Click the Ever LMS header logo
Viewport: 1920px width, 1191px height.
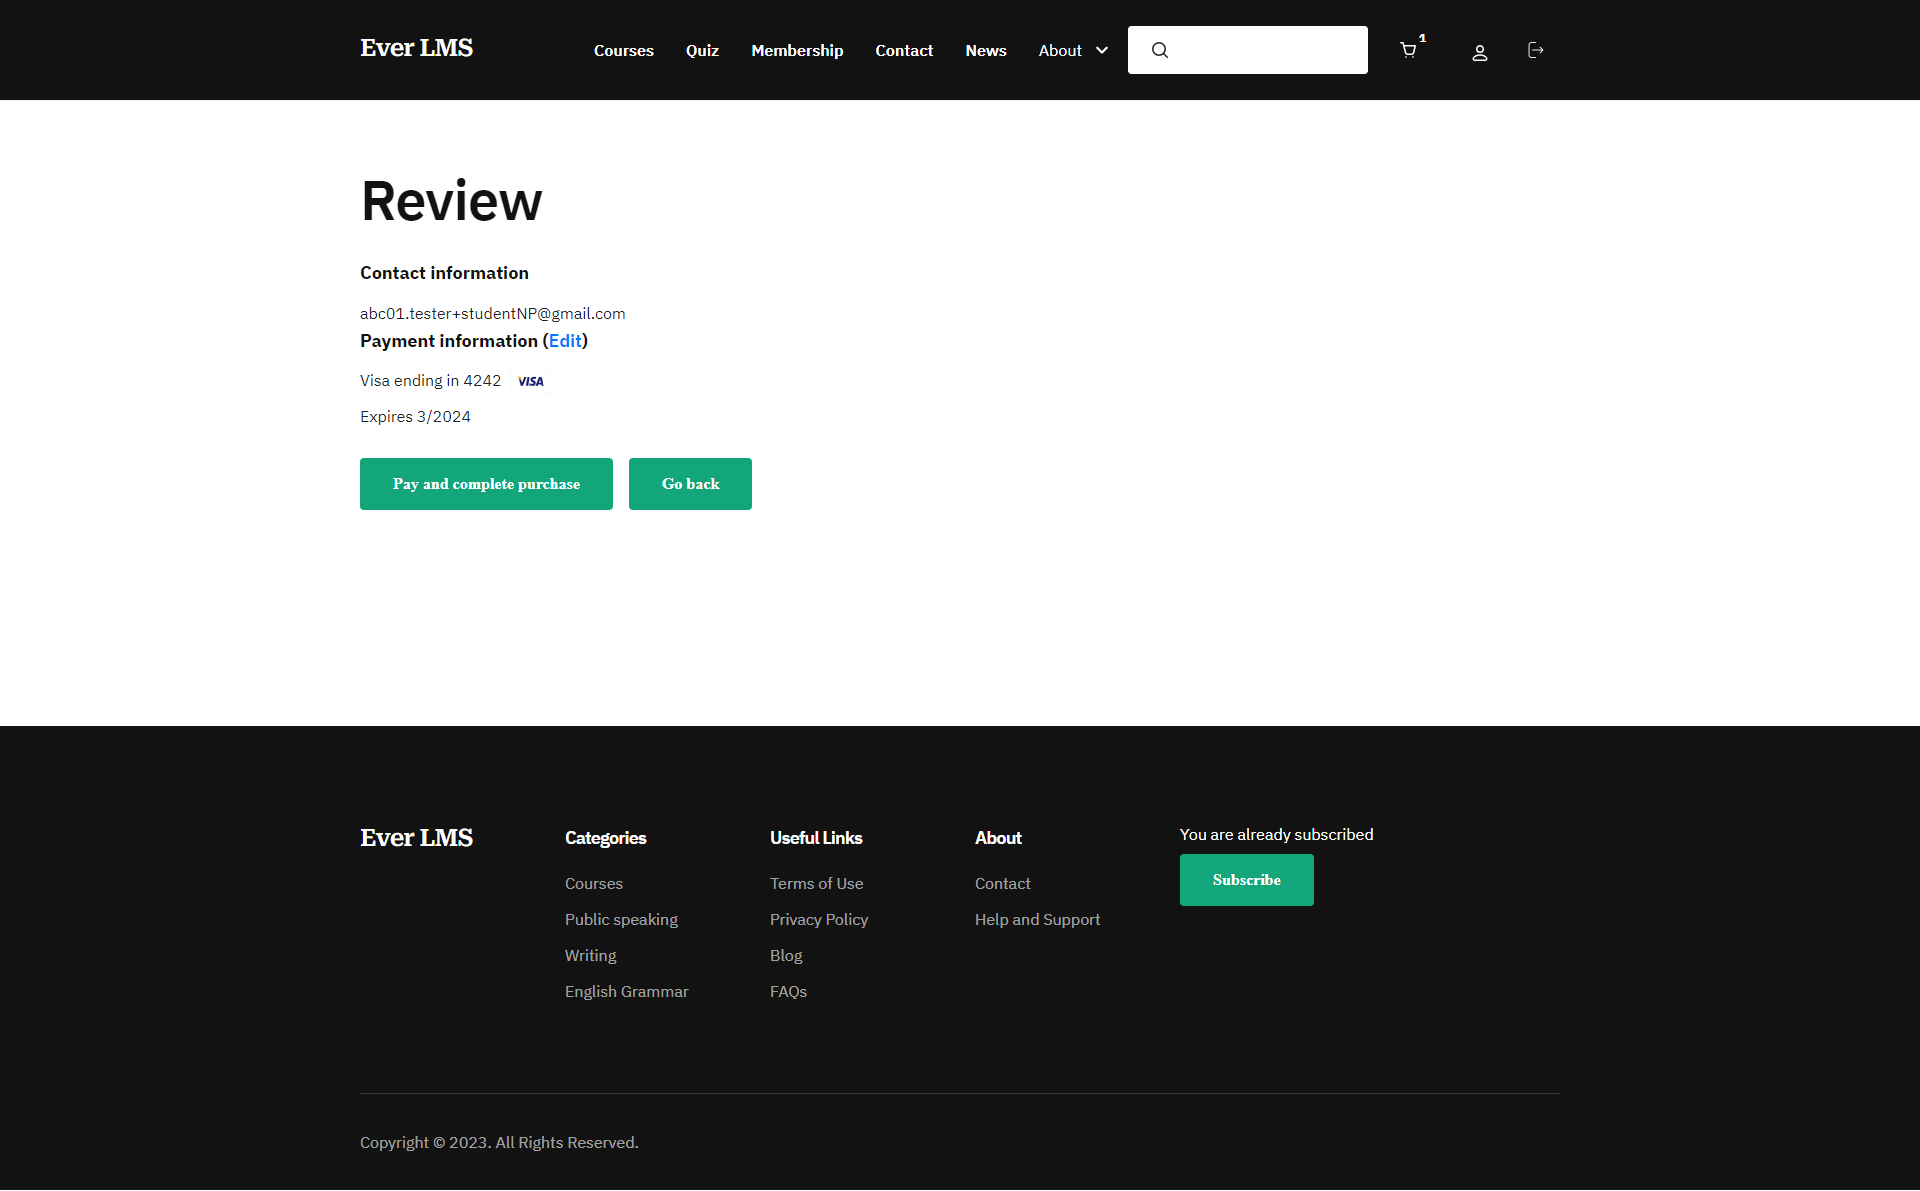(x=416, y=48)
